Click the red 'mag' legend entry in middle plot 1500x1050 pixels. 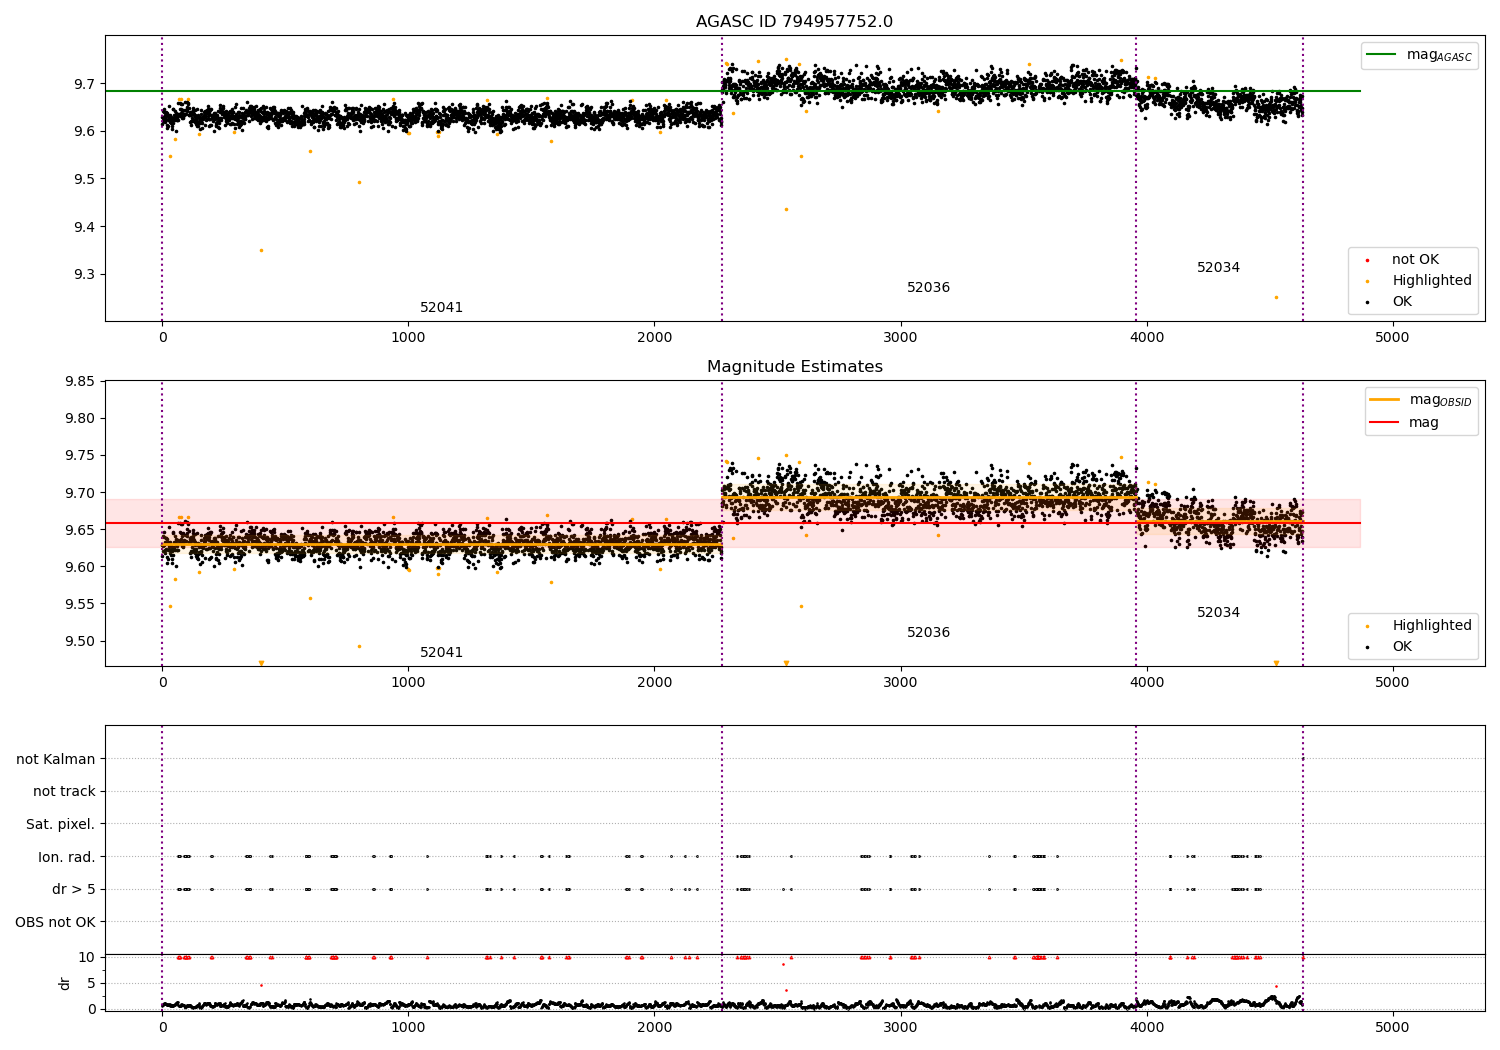click(1404, 422)
